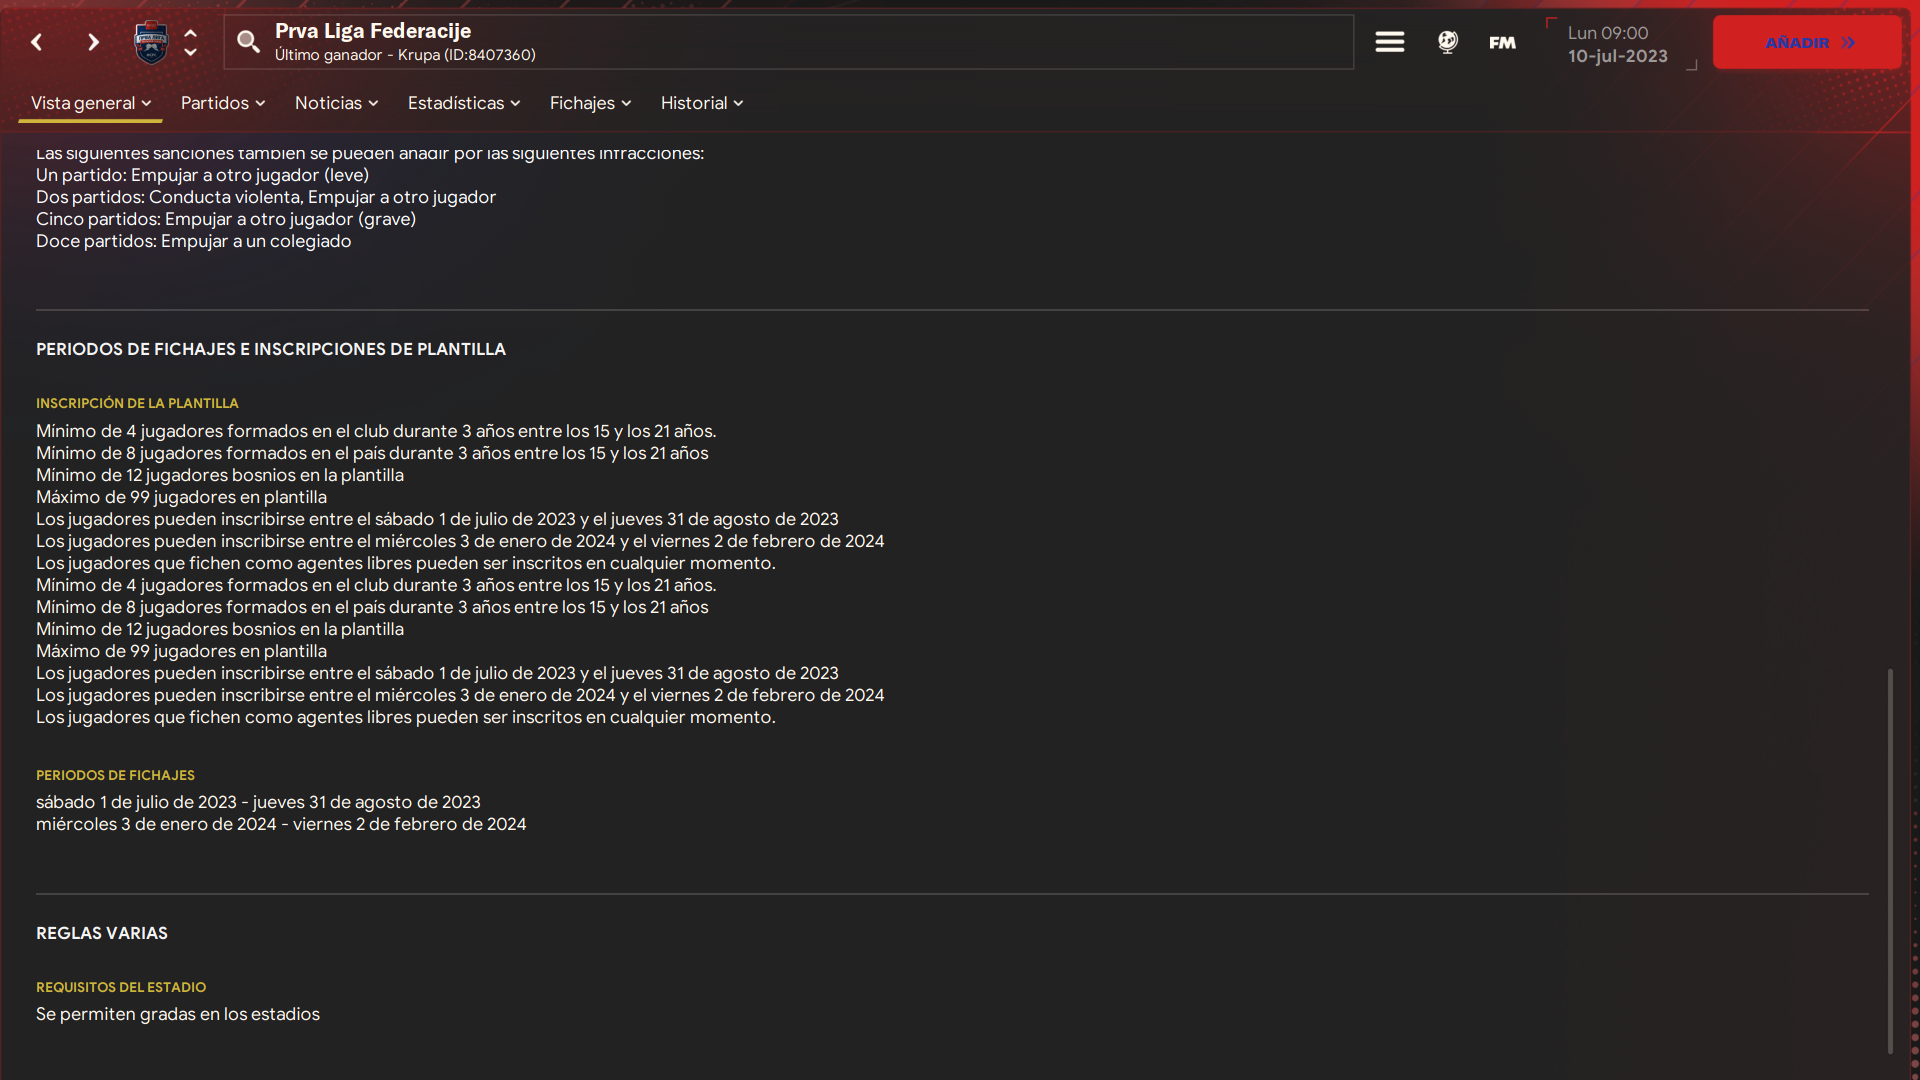Click the FM logo icon
Image resolution: width=1920 pixels, height=1080 pixels.
coord(1502,42)
